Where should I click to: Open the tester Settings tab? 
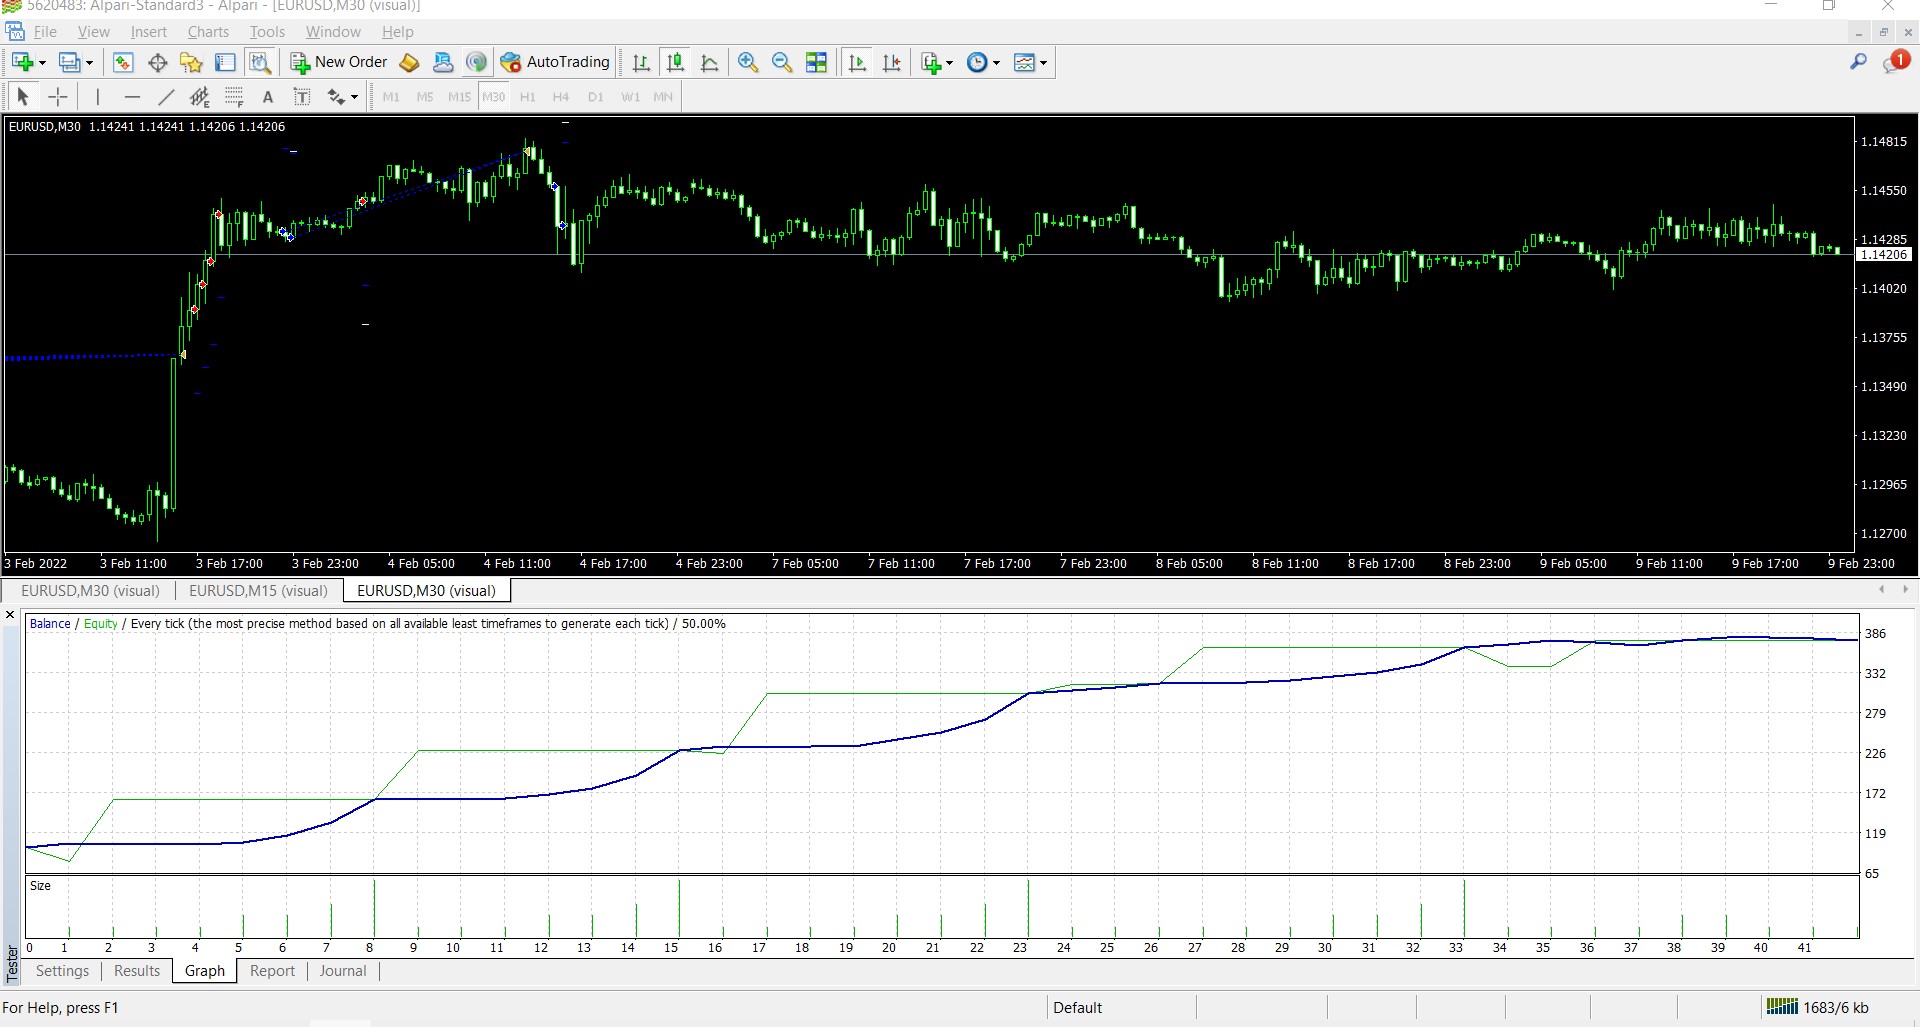[x=62, y=970]
